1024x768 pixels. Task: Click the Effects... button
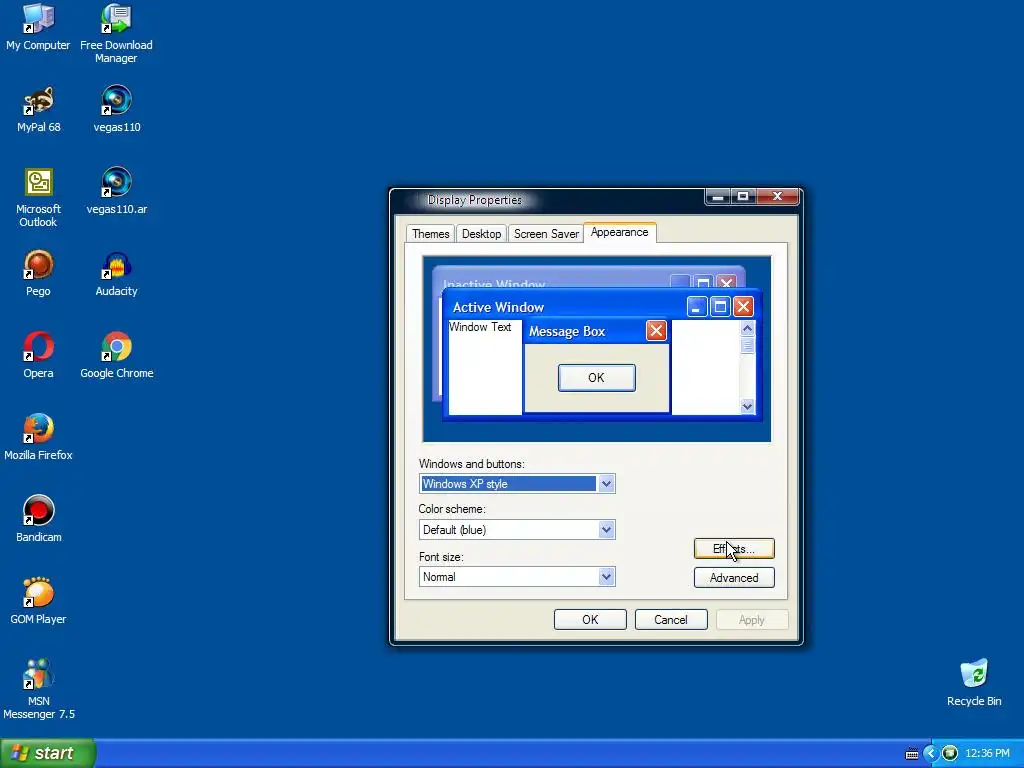[734, 549]
